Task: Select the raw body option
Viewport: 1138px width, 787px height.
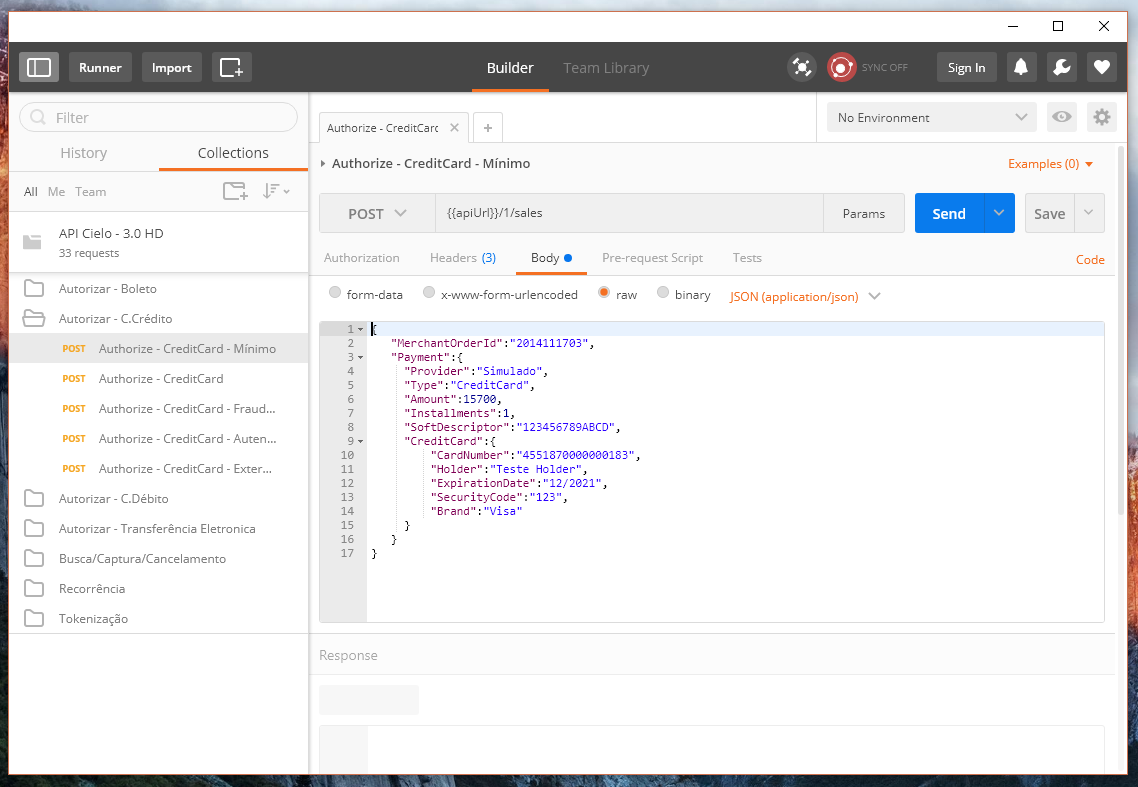Action: pyautogui.click(x=604, y=293)
